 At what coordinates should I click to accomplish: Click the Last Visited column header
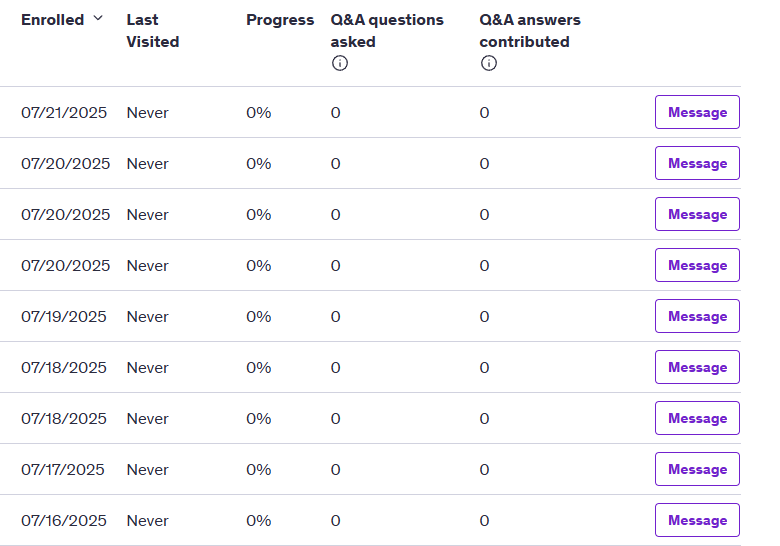pyautogui.click(x=152, y=31)
